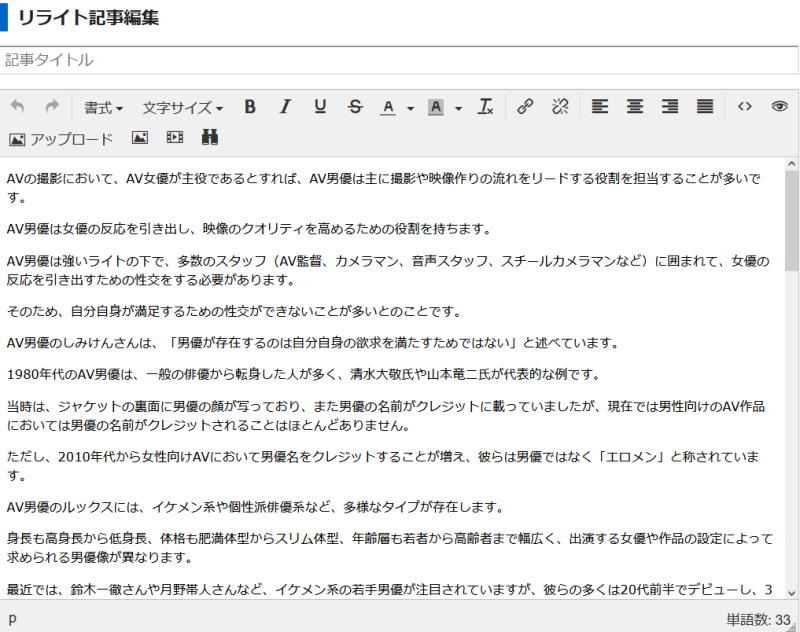
Task: Open the source code view icon
Action: (744, 107)
